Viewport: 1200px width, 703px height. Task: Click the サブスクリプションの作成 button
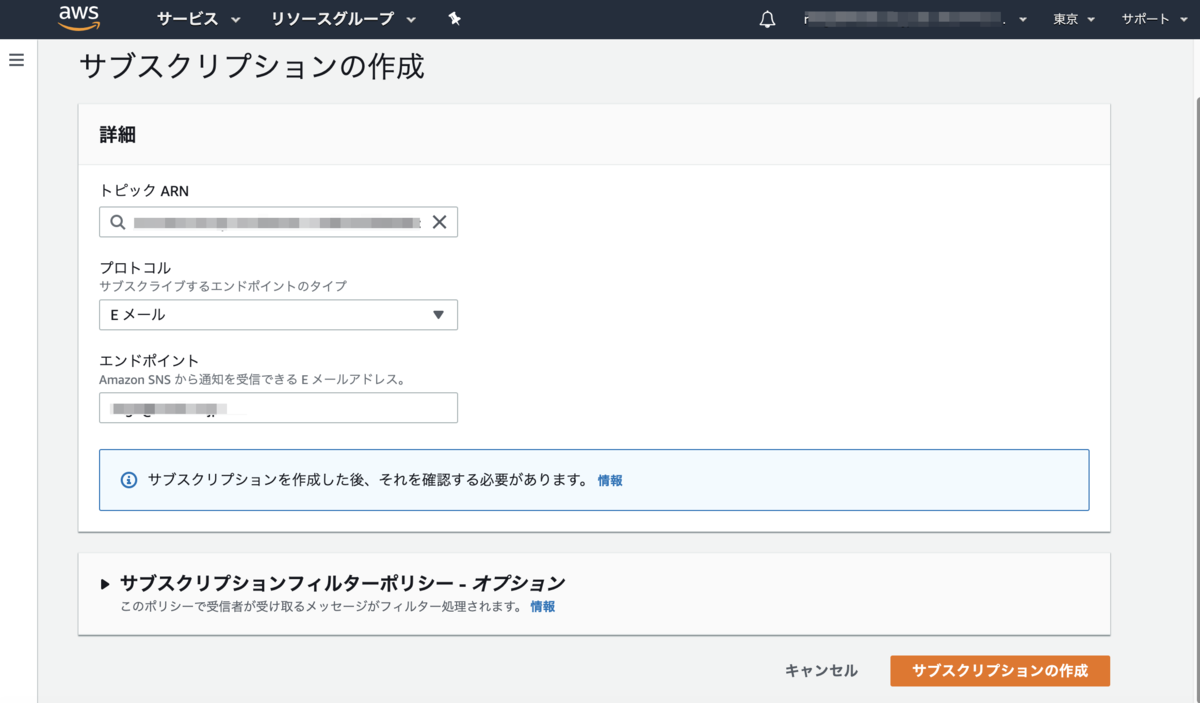click(x=999, y=671)
